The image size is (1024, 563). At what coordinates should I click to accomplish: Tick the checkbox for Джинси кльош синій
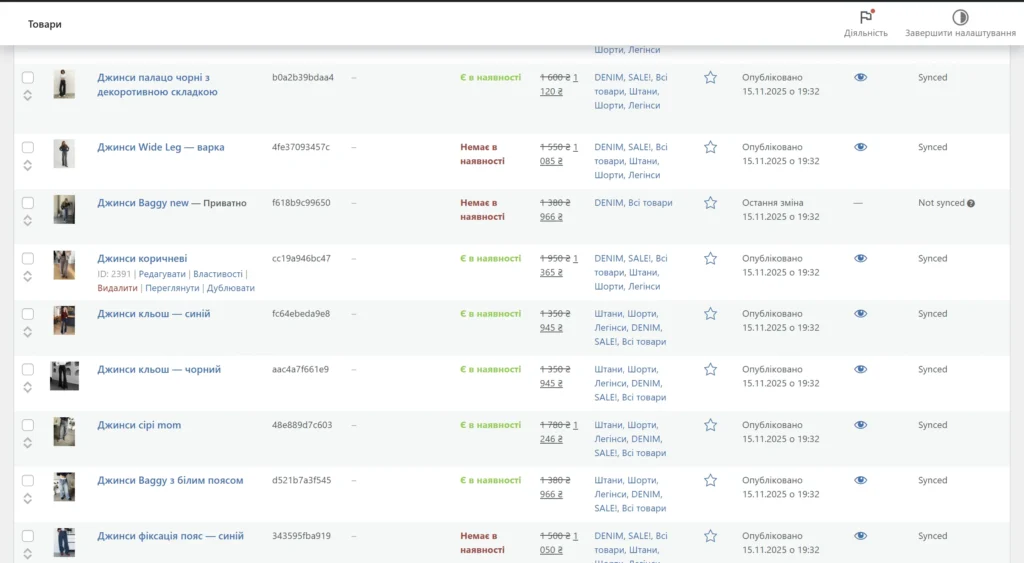tap(28, 314)
